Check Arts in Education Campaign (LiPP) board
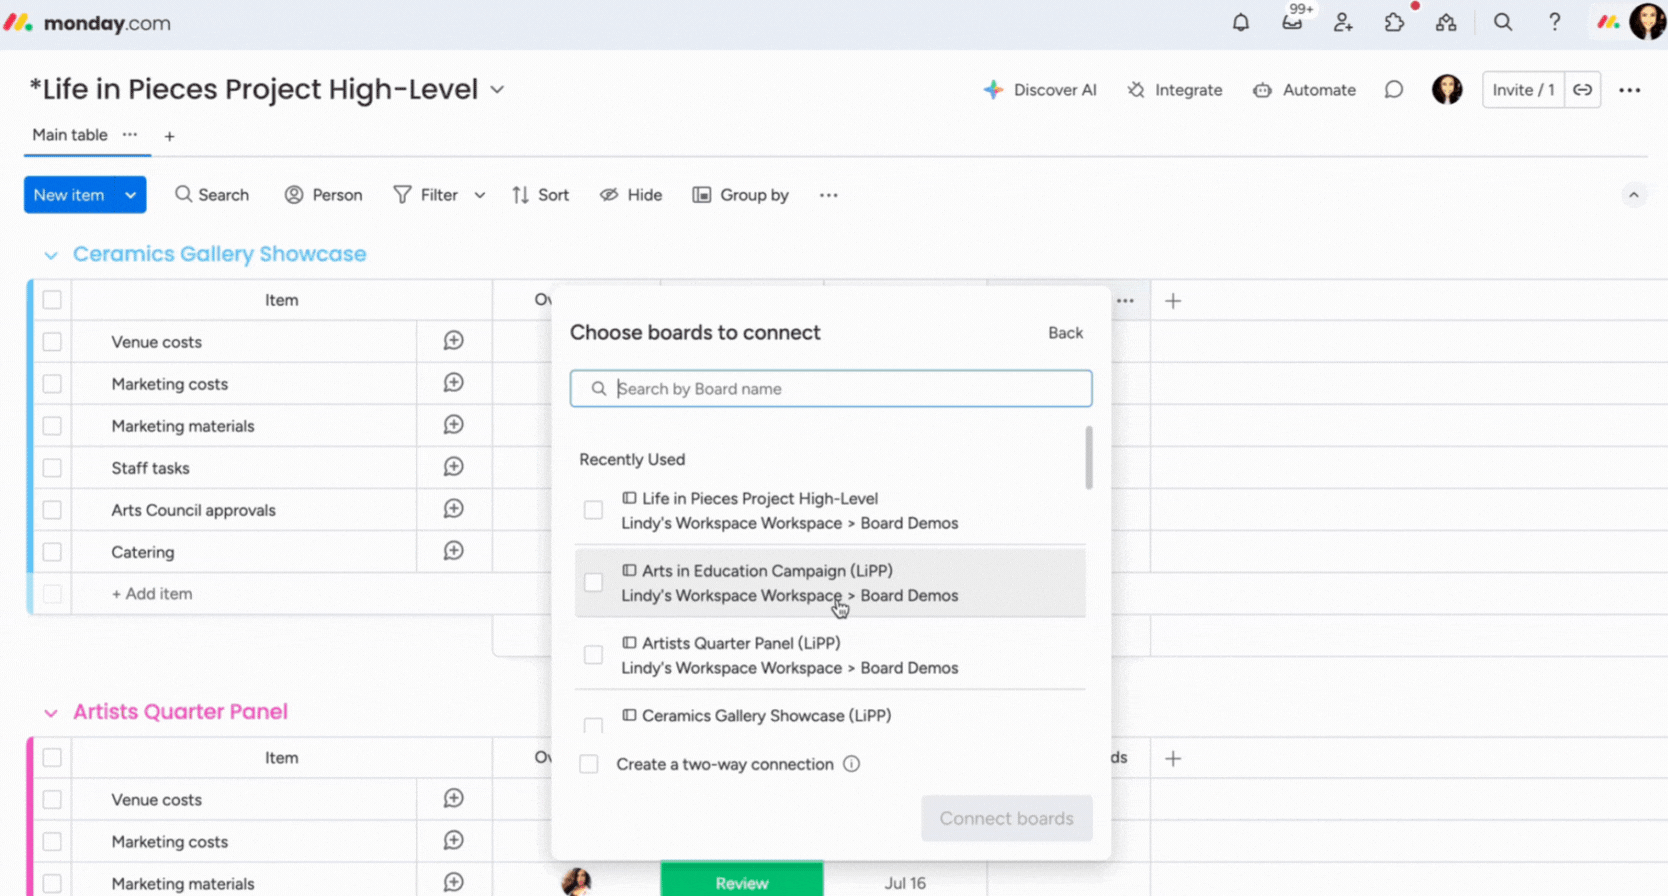Image resolution: width=1668 pixels, height=896 pixels. [593, 582]
